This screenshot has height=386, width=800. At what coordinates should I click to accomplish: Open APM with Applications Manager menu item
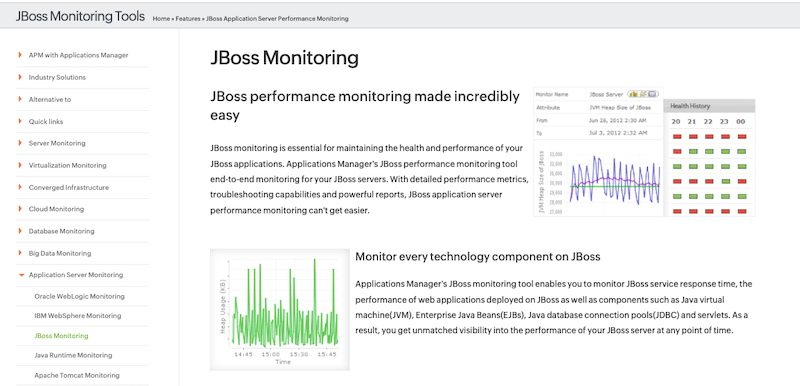[79, 55]
